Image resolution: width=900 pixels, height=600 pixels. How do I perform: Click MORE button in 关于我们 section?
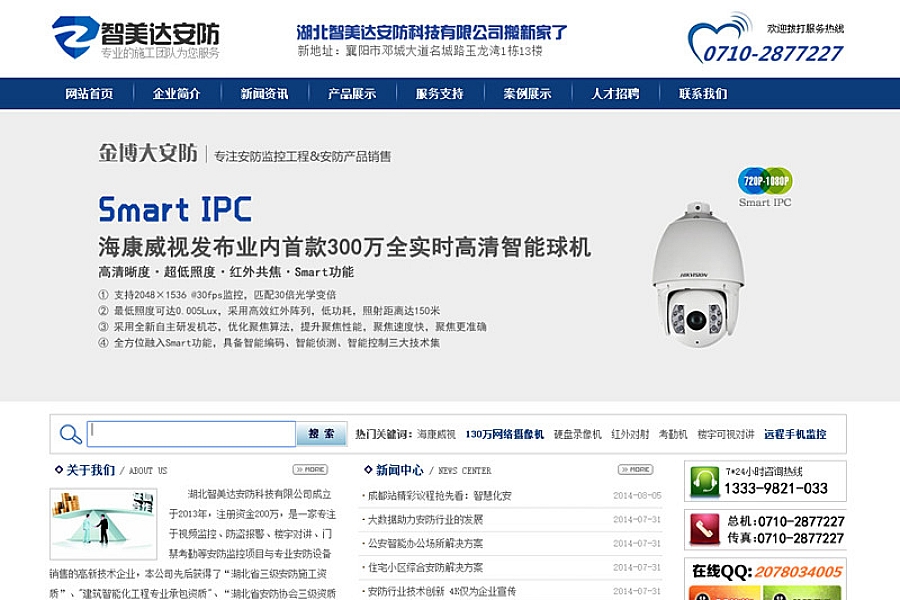tap(310, 470)
